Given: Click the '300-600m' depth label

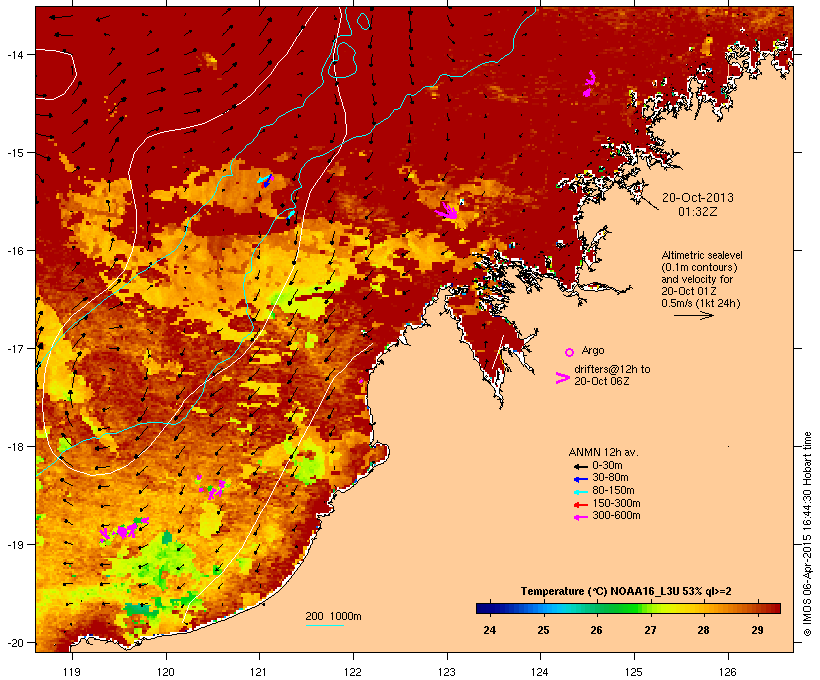Looking at the screenshot, I should tap(616, 516).
